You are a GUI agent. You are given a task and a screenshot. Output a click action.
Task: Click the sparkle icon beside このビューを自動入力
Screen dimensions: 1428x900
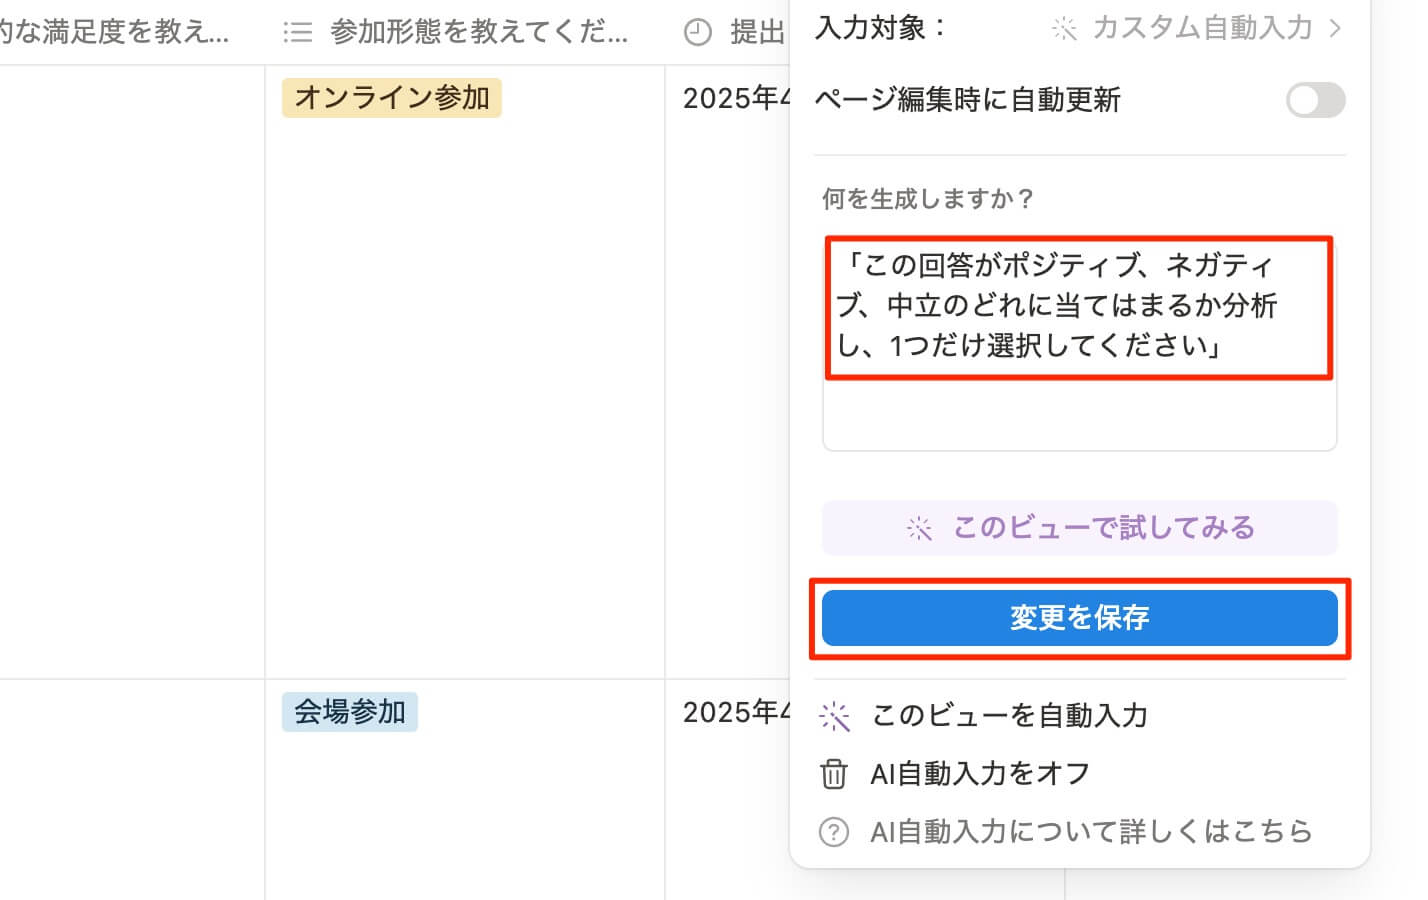pyautogui.click(x=834, y=716)
